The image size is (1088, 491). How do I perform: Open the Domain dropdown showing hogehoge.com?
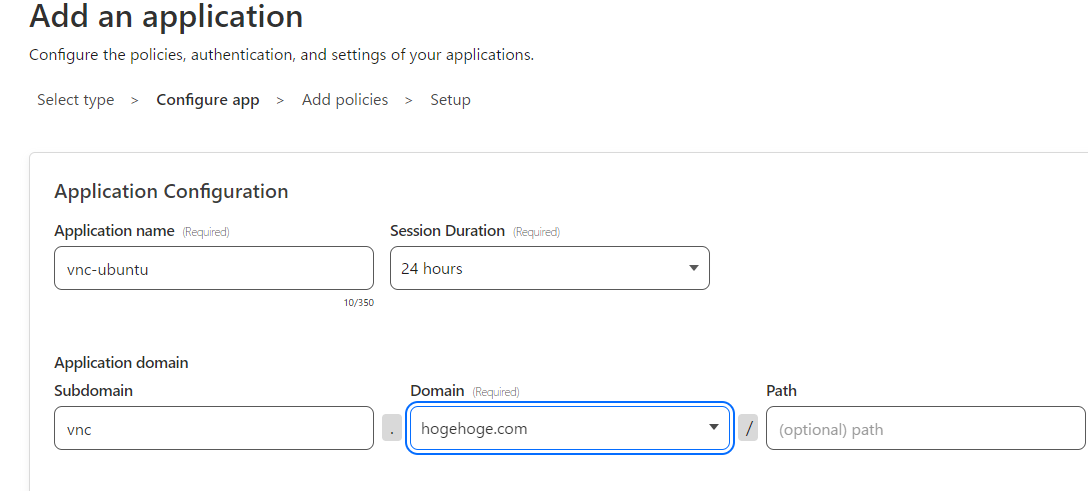(x=560, y=428)
